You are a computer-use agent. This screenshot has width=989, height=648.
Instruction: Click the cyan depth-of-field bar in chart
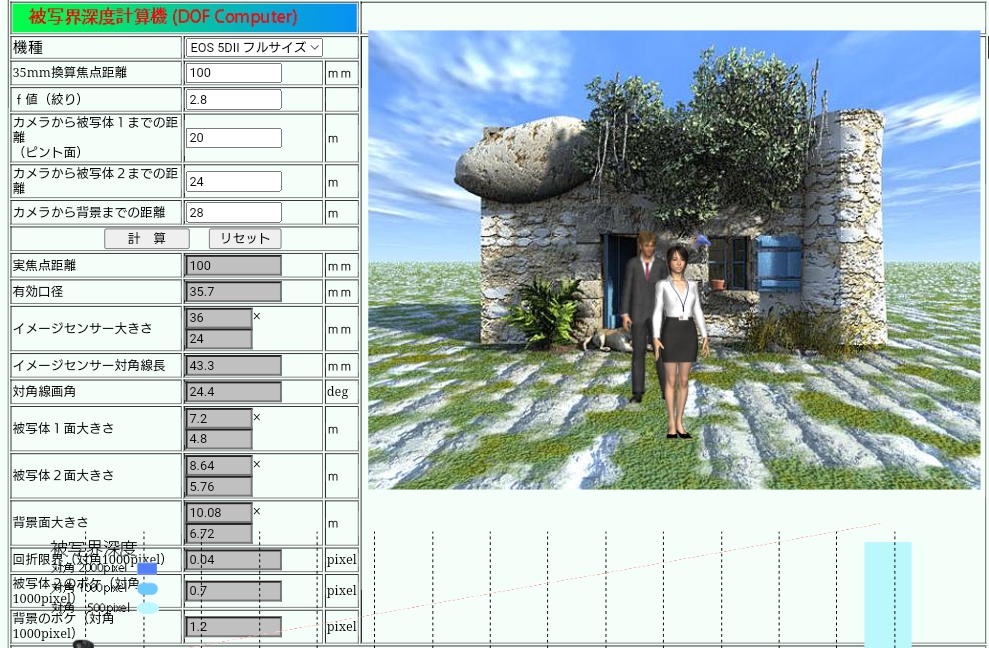coord(887,594)
